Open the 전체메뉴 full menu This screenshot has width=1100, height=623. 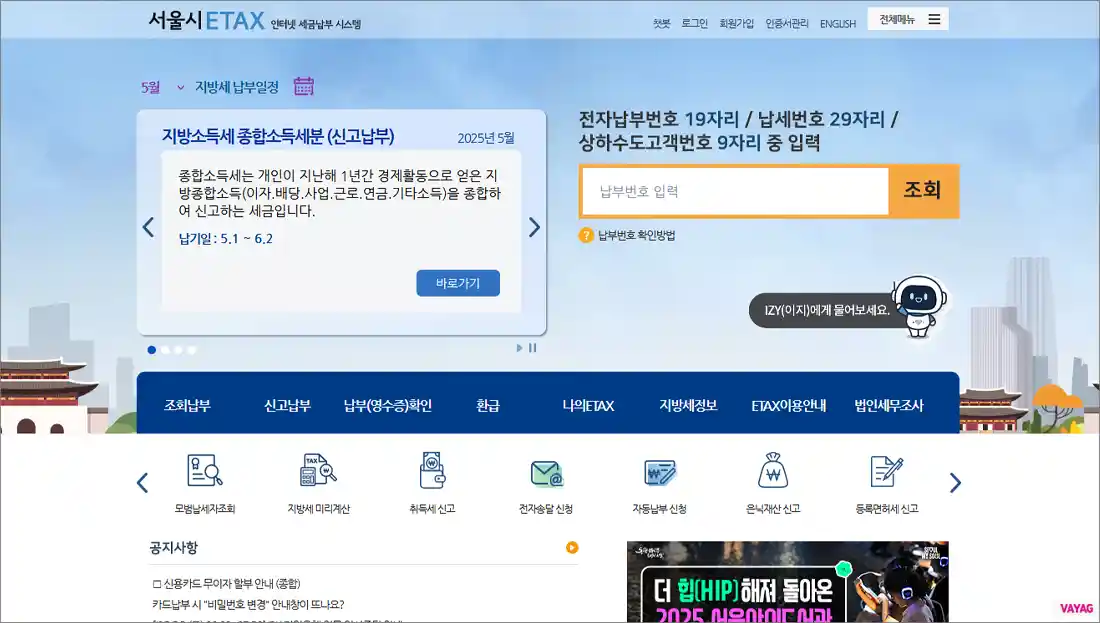tap(908, 20)
